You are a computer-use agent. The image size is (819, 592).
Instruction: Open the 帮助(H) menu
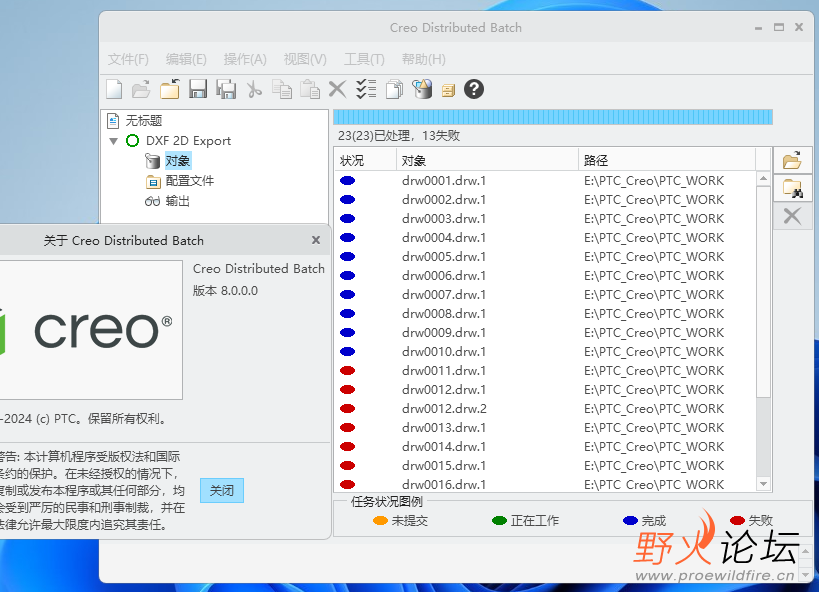point(424,59)
